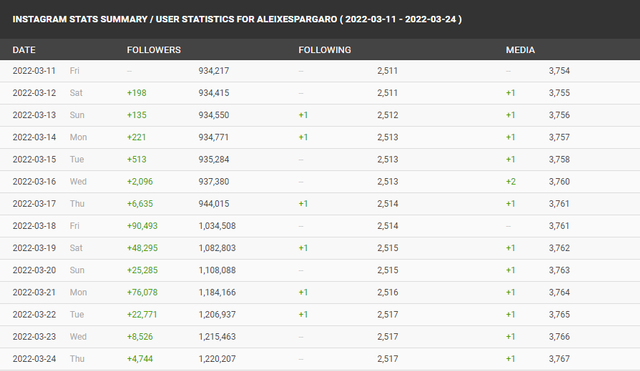The image size is (640, 371).
Task: Click date 2022-03-24 row cell
Action: point(34,358)
